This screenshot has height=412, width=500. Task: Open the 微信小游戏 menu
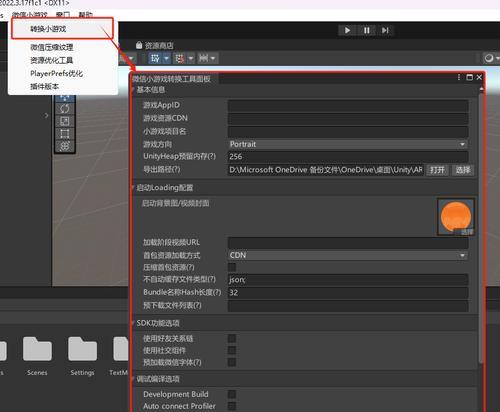click(x=30, y=15)
